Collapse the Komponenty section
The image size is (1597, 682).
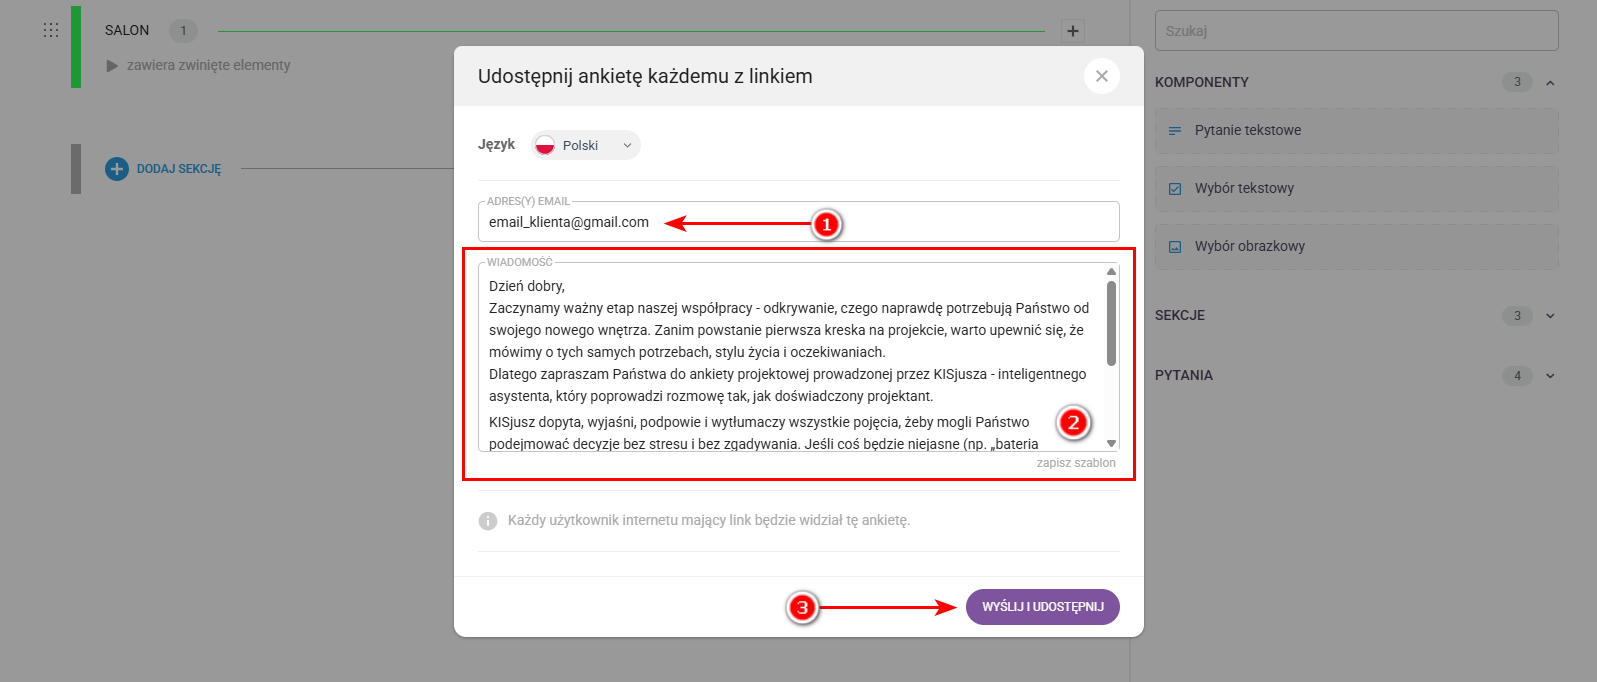(1550, 83)
